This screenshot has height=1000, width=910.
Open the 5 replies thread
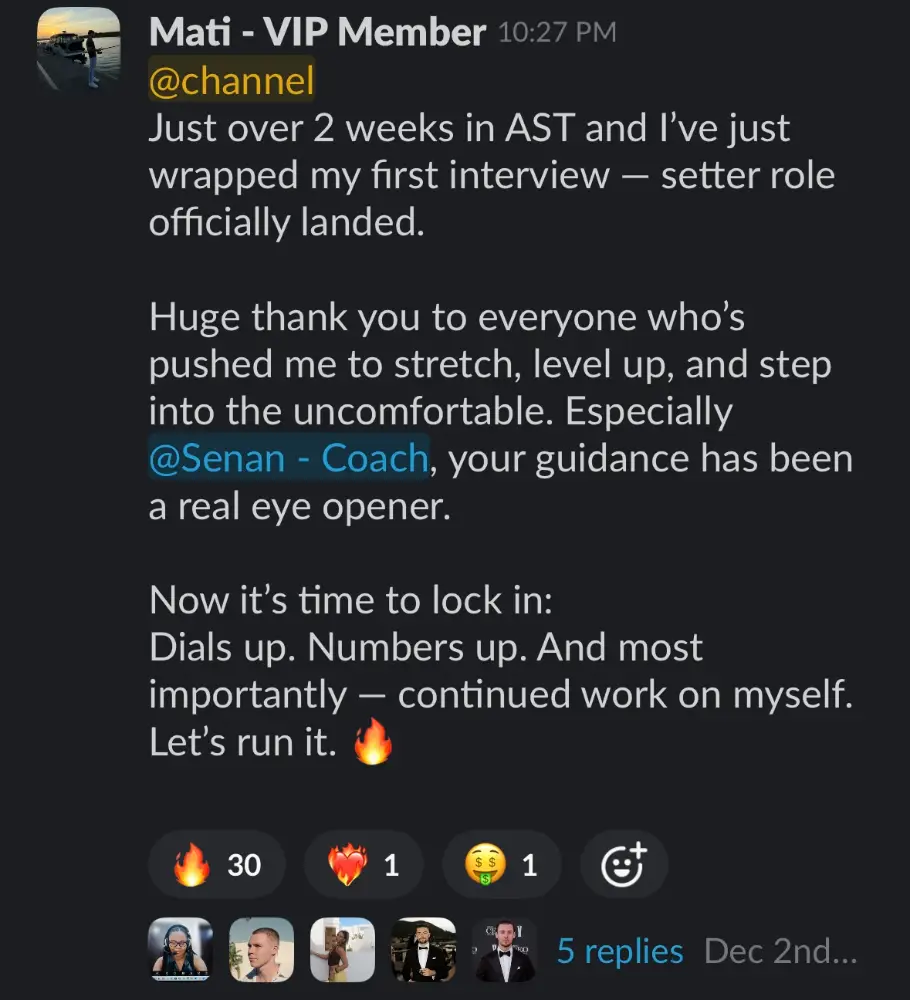[x=620, y=952]
